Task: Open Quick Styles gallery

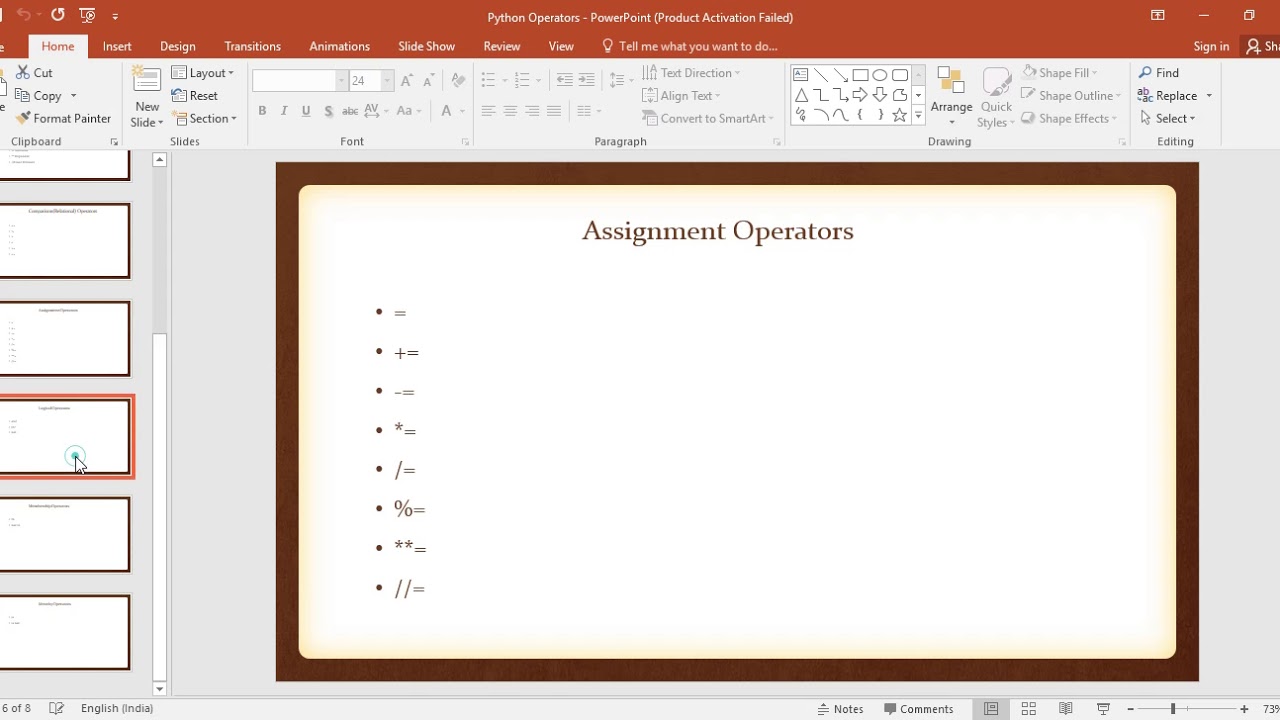Action: 996,98
